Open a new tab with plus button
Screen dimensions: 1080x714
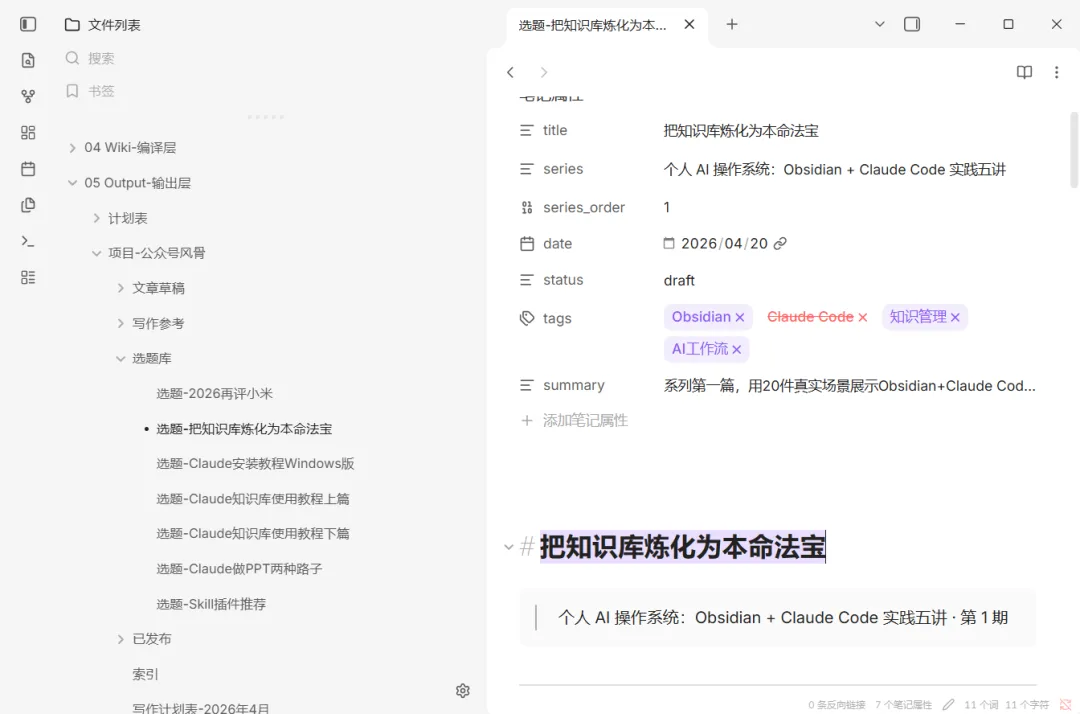tap(732, 25)
